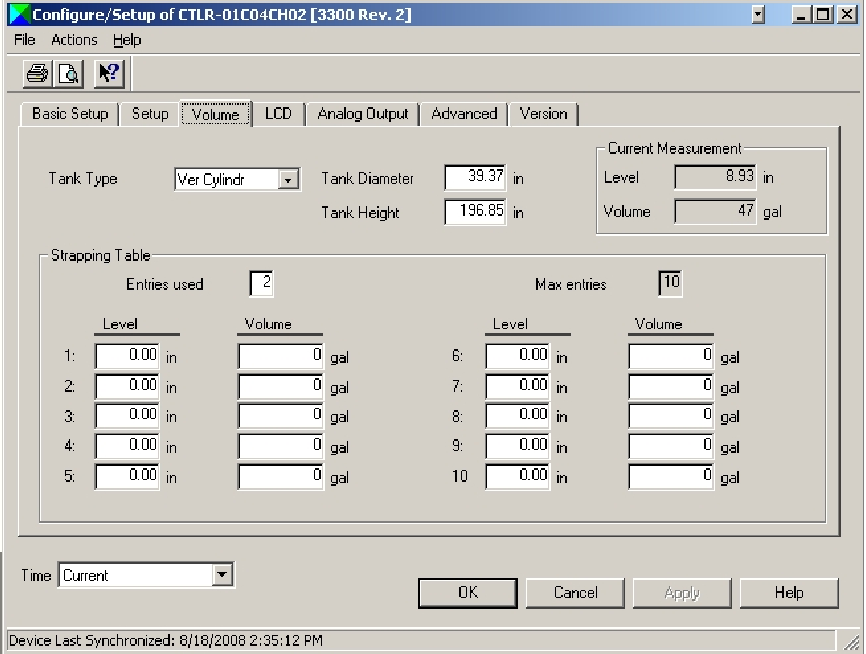Click the Tank Diameter input field

coord(476,178)
